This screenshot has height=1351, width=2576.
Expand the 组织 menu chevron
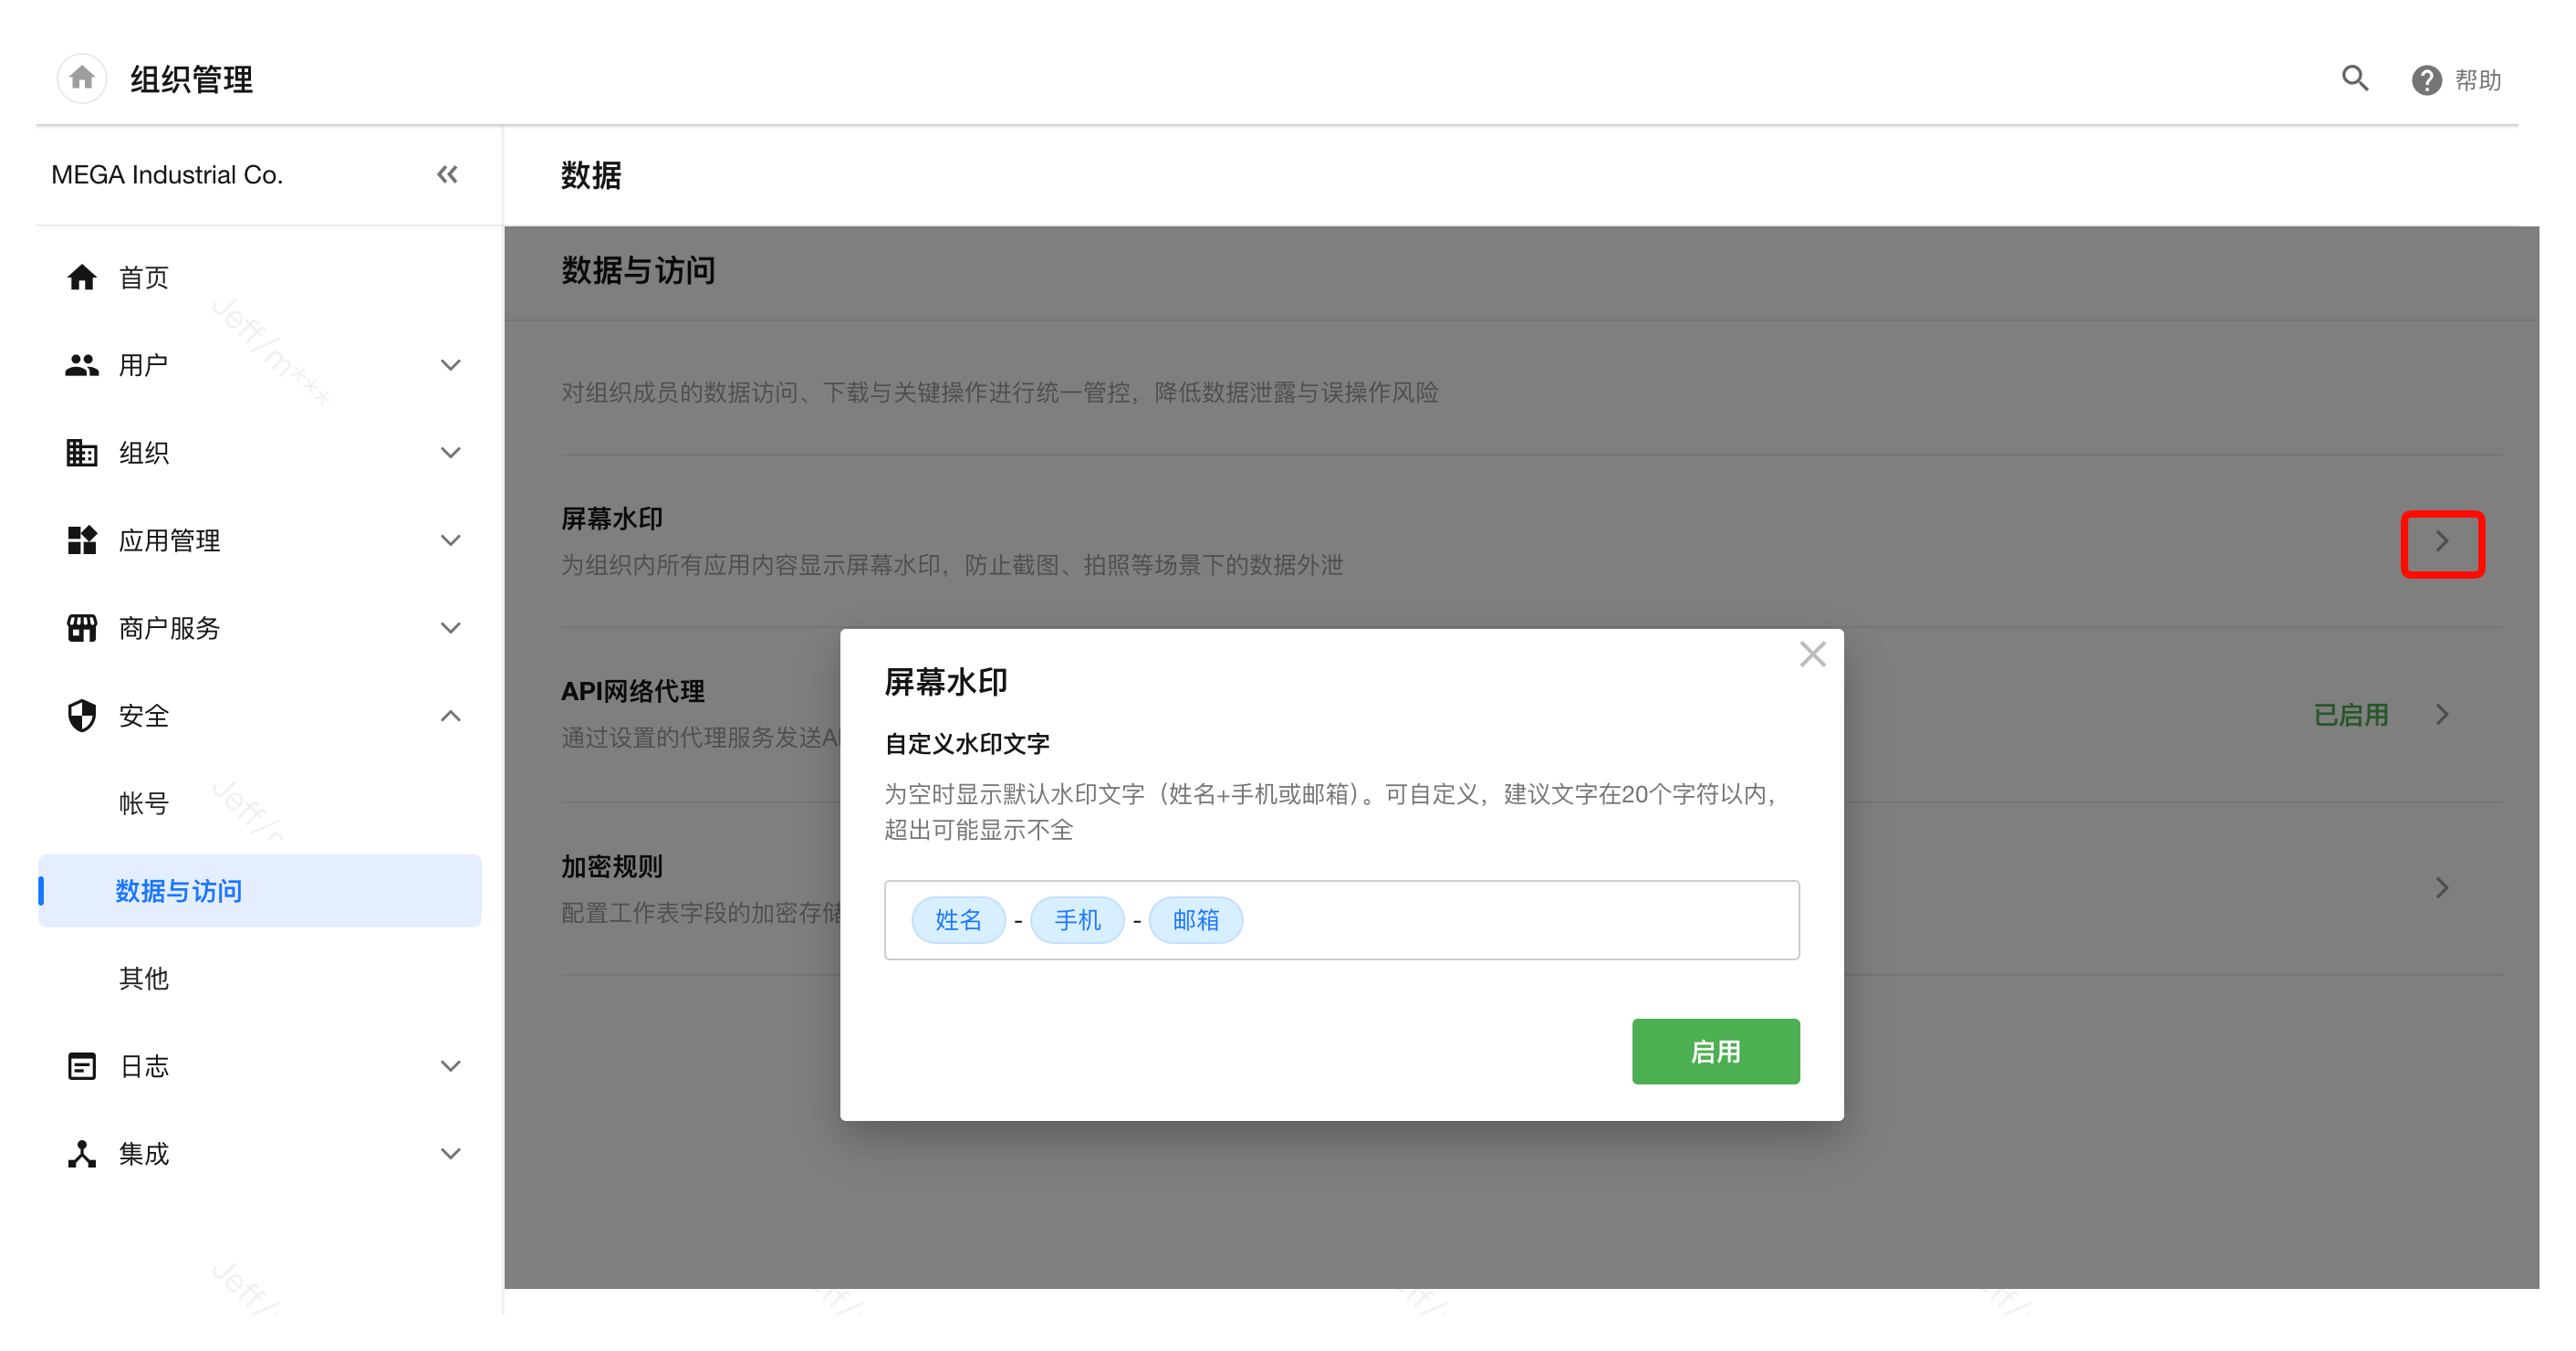[x=451, y=453]
